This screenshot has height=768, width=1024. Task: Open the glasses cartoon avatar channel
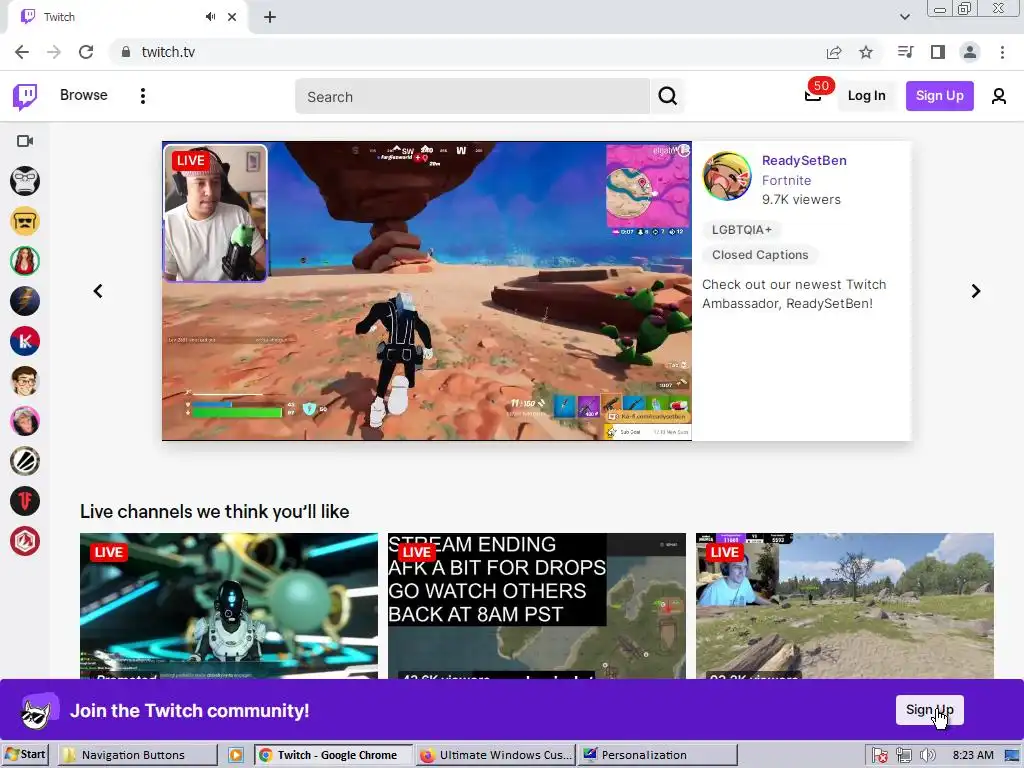tap(25, 381)
